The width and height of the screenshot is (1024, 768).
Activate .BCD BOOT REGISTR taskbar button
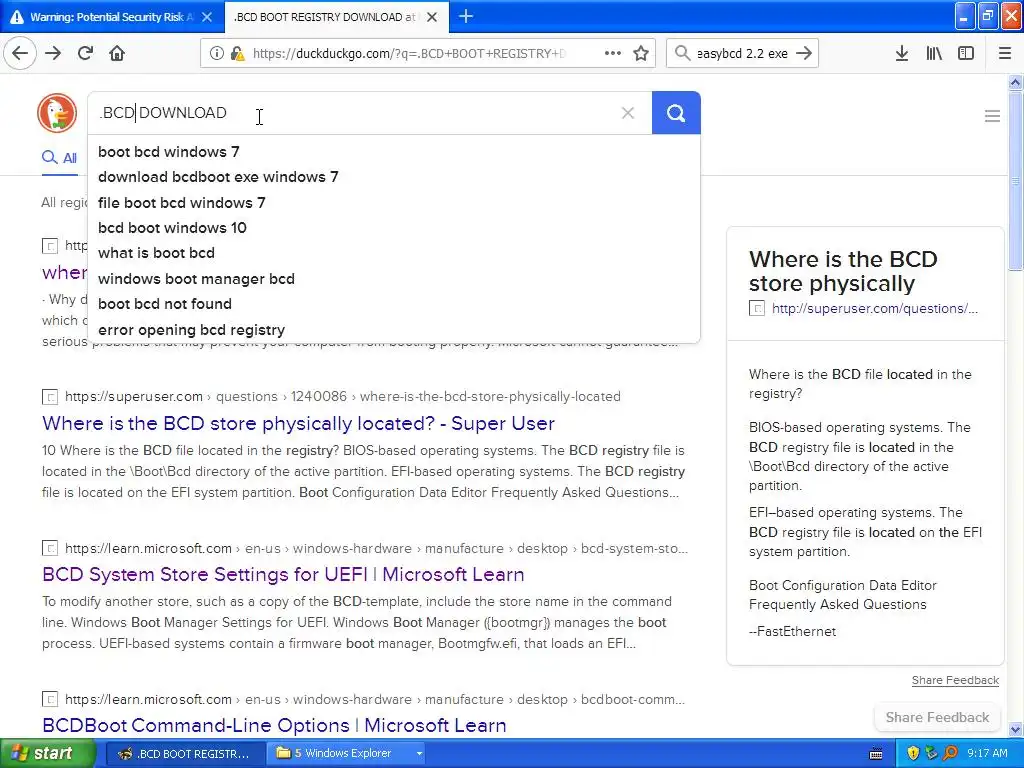point(184,753)
